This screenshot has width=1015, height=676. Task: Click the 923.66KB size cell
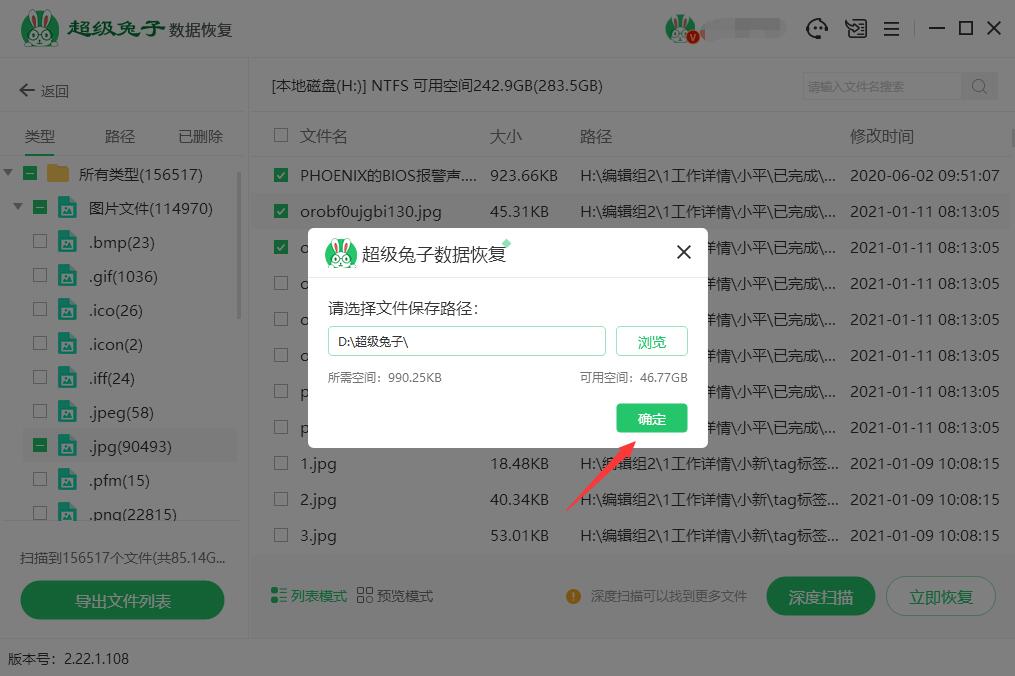coord(524,175)
